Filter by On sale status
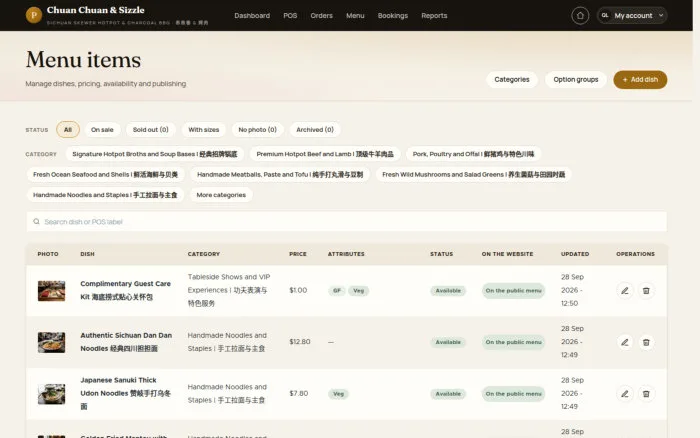 [x=102, y=129]
